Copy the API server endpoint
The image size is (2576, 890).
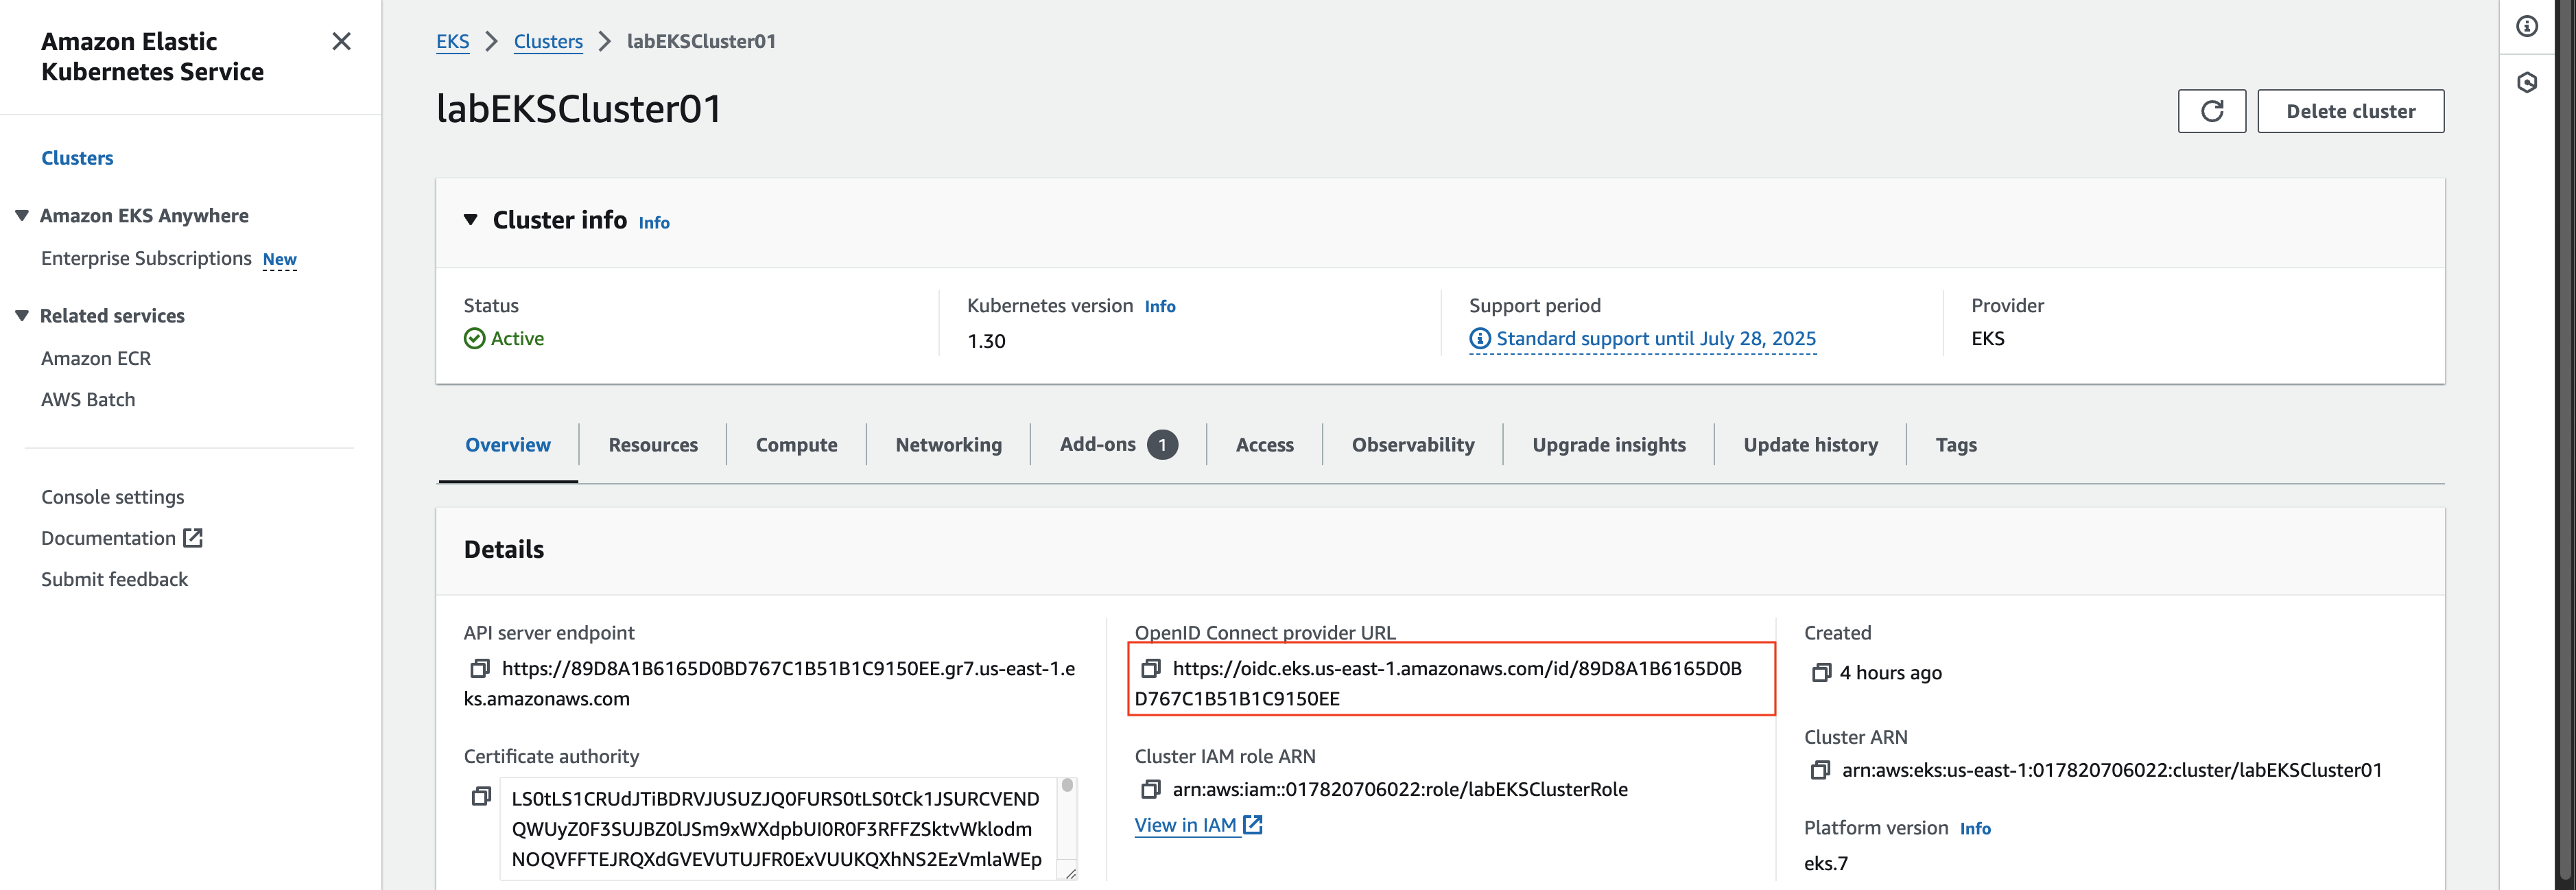(480, 668)
